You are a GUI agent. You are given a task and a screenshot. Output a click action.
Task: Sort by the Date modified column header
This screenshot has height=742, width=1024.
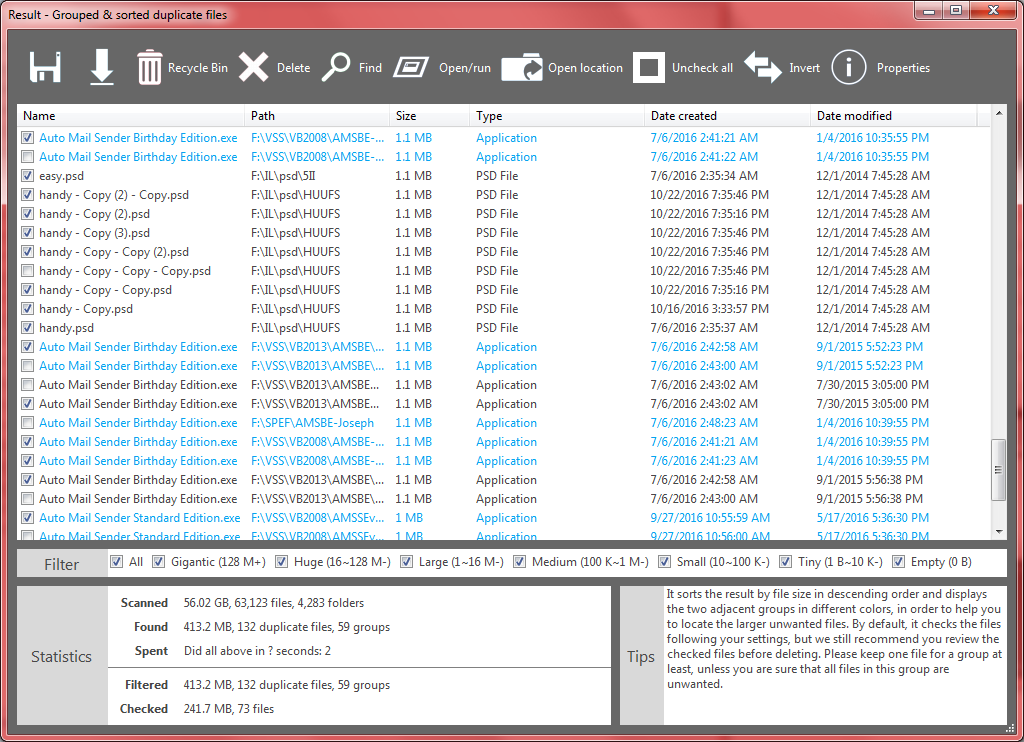893,116
